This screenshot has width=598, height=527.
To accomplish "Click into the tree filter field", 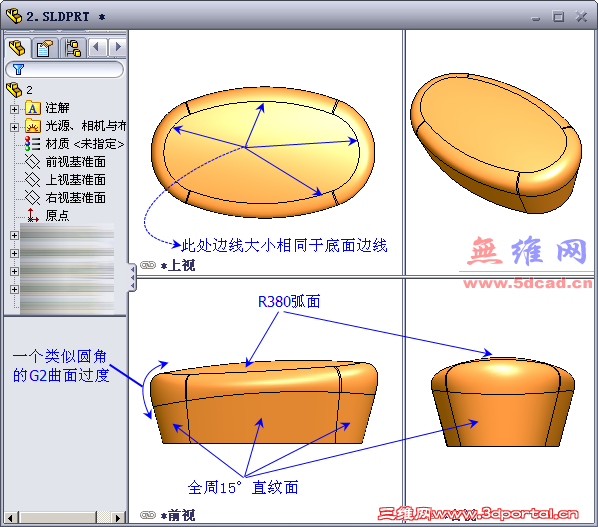I will click(65, 70).
